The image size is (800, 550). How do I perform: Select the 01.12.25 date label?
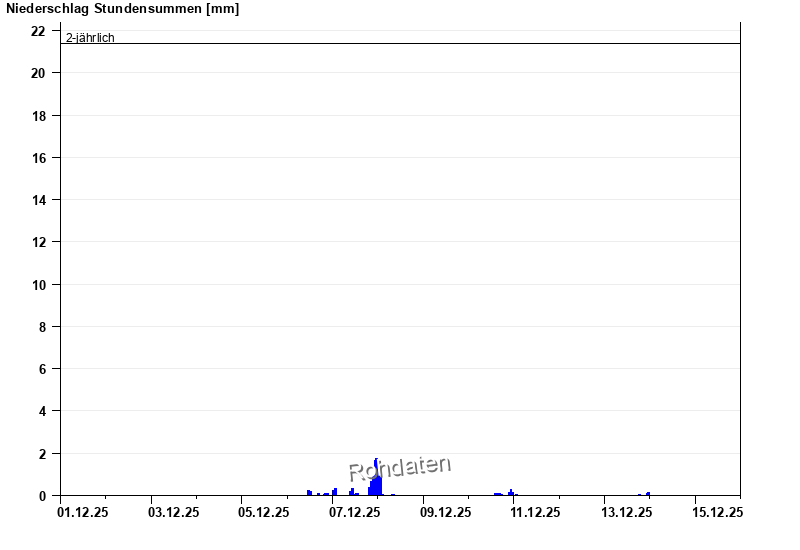coord(82,513)
